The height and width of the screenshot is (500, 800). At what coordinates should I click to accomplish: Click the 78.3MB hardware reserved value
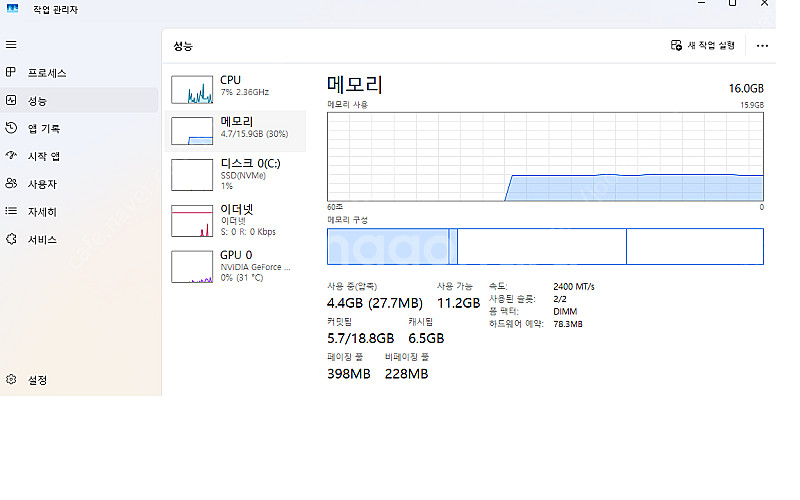(x=568, y=324)
